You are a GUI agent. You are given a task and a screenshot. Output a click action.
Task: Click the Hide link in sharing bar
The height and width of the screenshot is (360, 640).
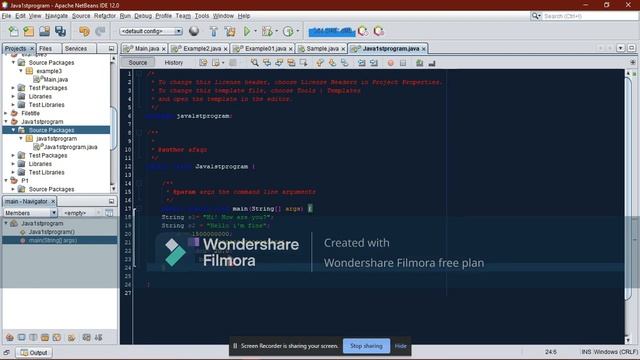(400, 346)
